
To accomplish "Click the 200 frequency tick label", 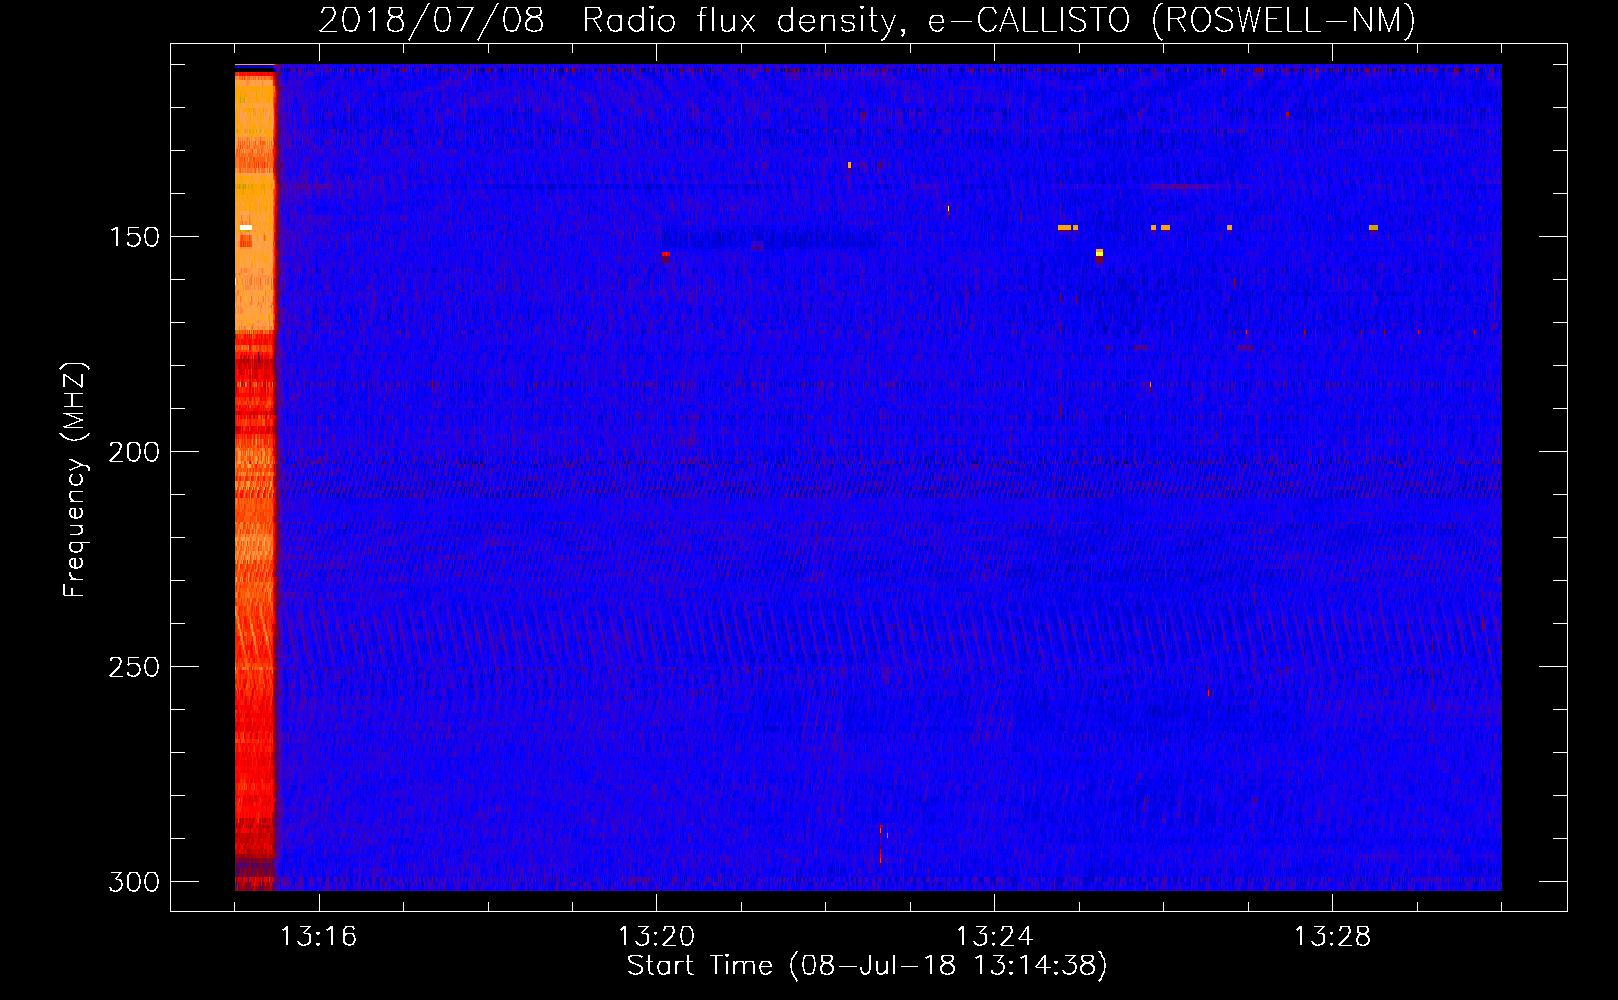I will (x=134, y=452).
